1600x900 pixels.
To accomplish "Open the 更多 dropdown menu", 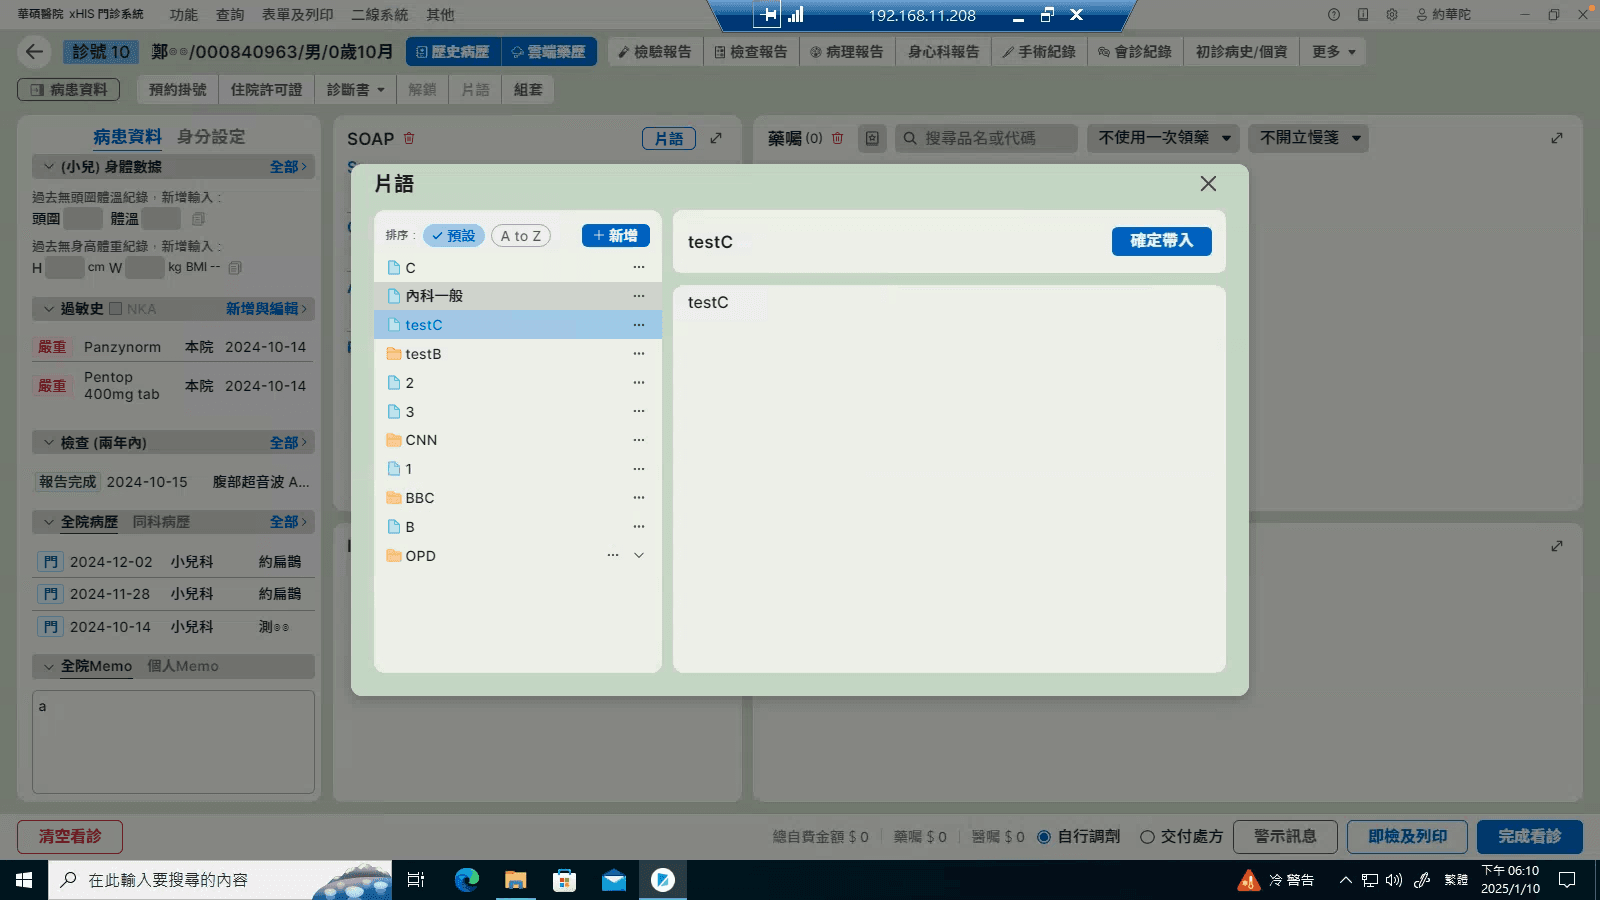I will click(1334, 52).
